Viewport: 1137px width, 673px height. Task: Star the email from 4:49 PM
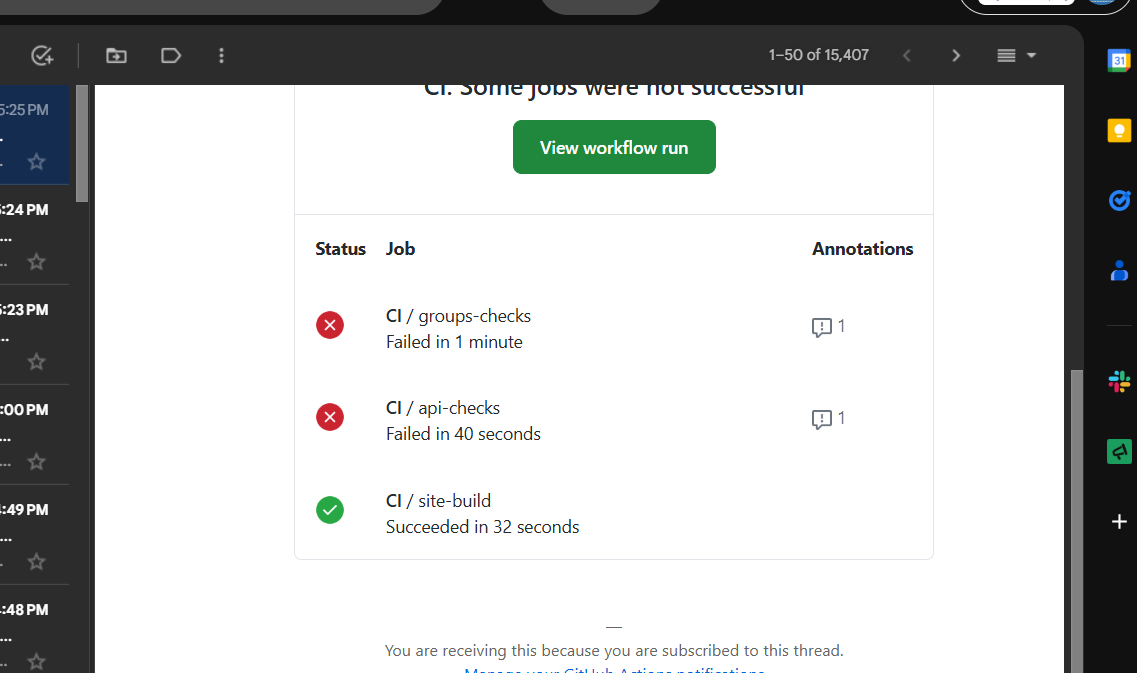click(36, 561)
